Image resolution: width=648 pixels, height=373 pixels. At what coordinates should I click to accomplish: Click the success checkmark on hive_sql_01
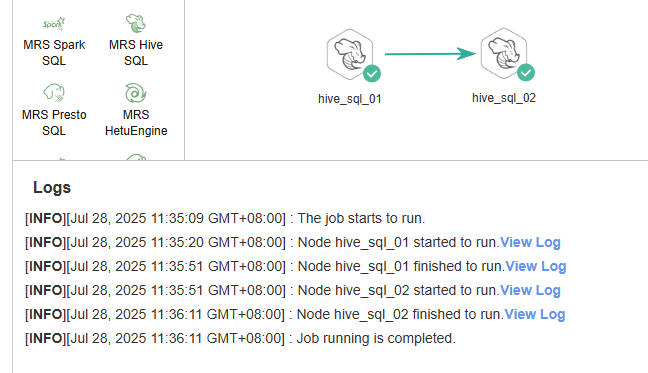[372, 74]
